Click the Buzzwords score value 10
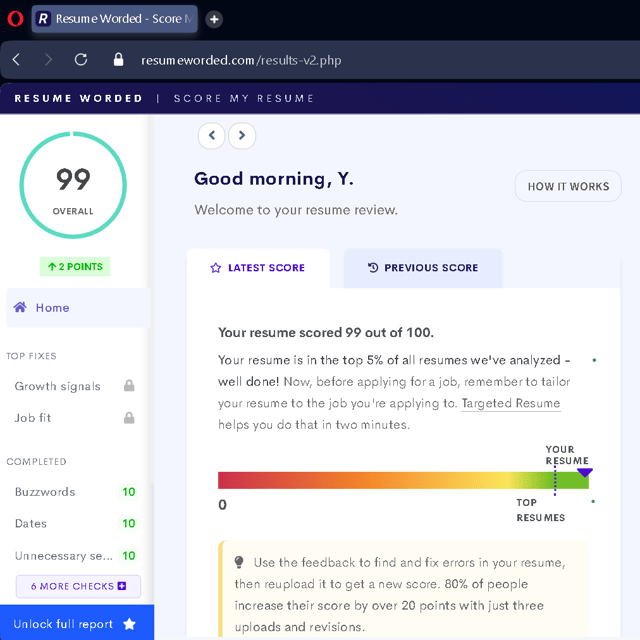 click(129, 492)
